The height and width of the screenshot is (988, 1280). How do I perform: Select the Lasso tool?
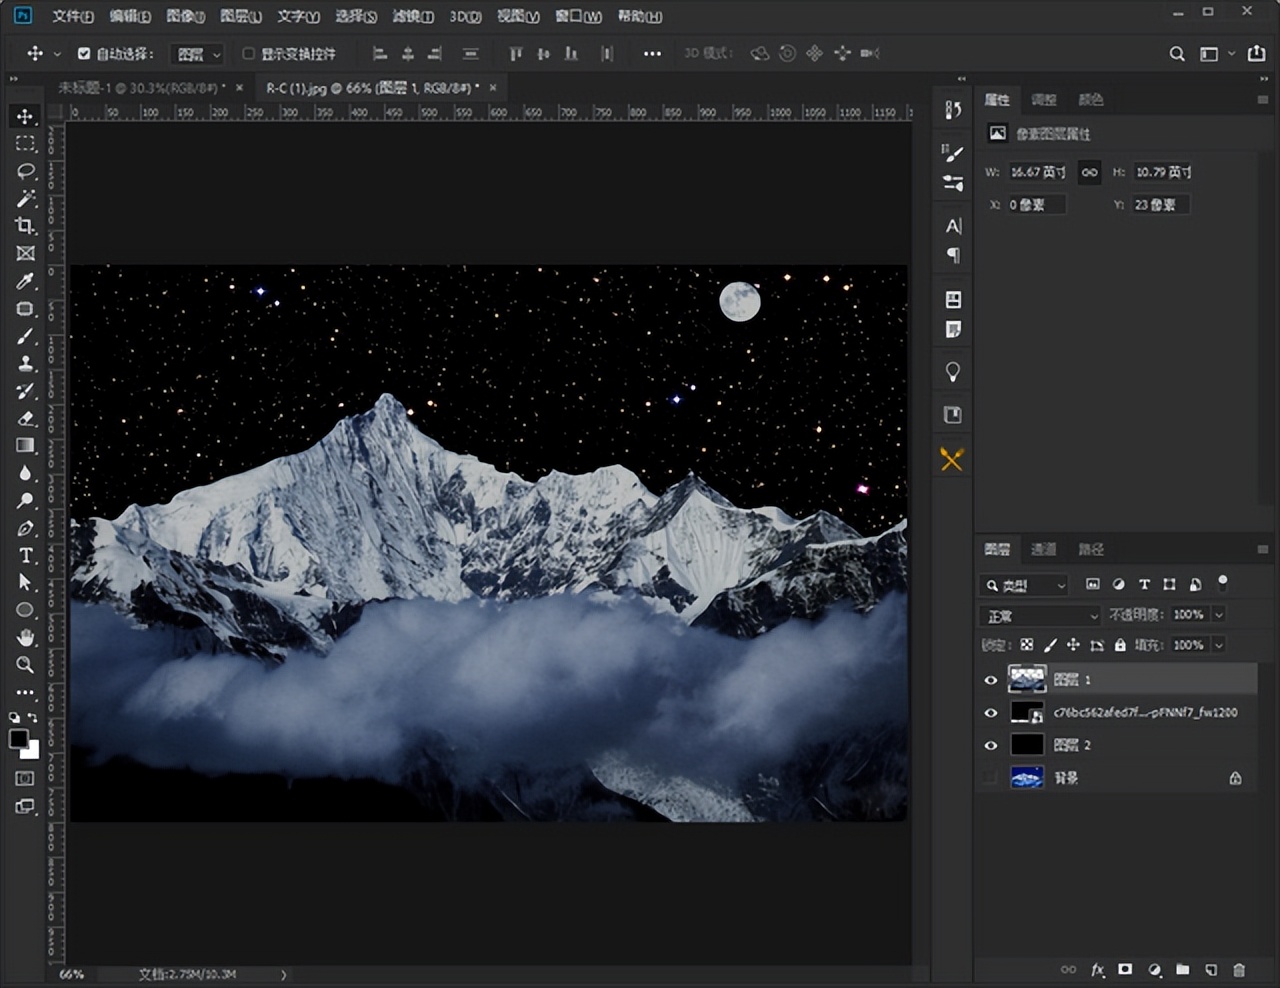(25, 171)
